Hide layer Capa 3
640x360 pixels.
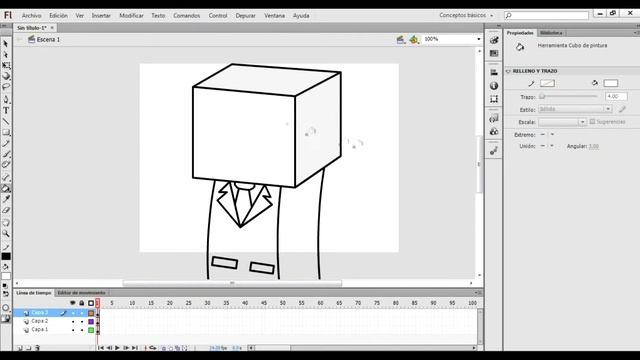point(73,313)
